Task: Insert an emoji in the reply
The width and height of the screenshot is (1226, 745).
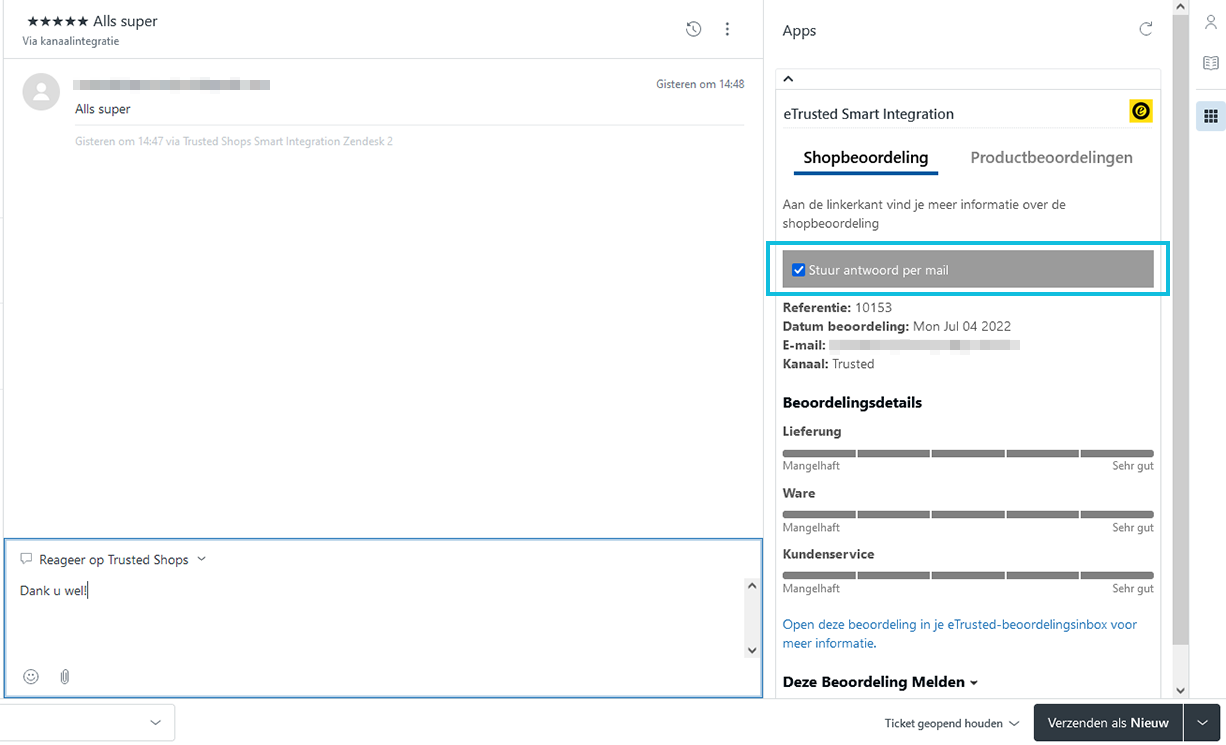Action: 31,677
